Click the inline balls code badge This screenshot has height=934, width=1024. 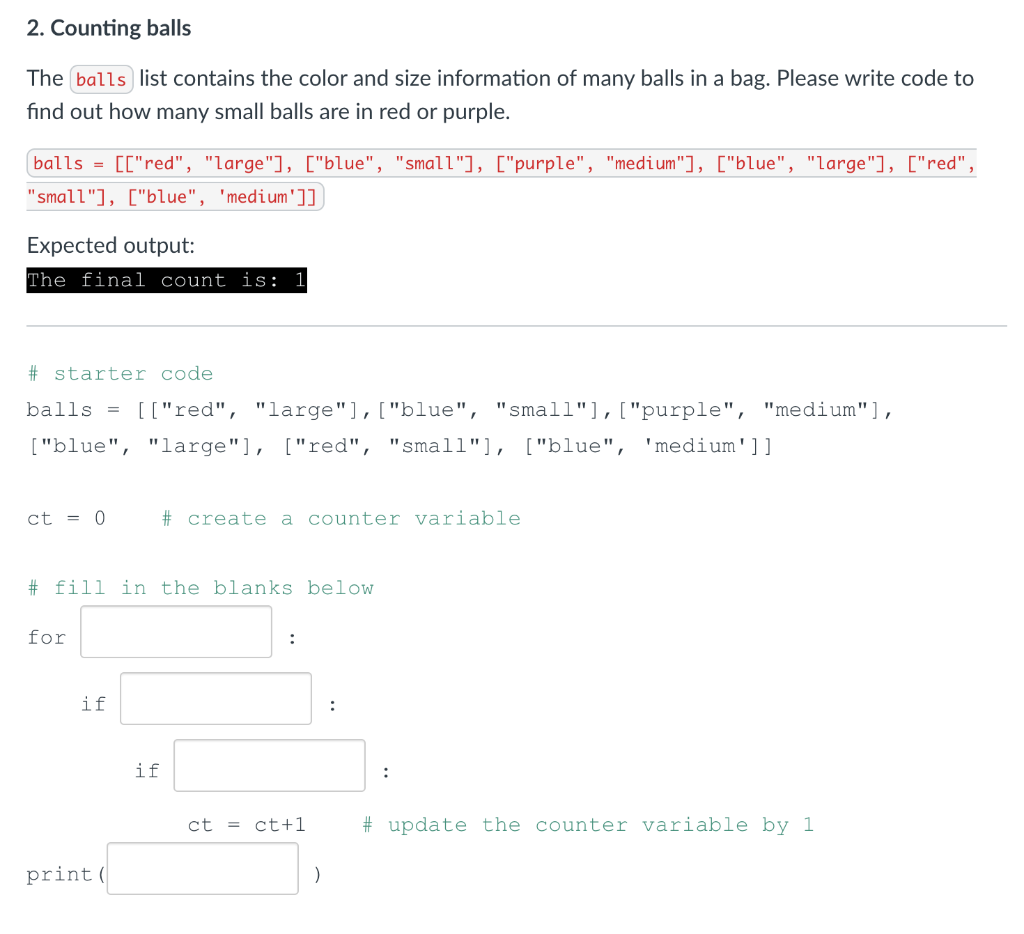[101, 79]
